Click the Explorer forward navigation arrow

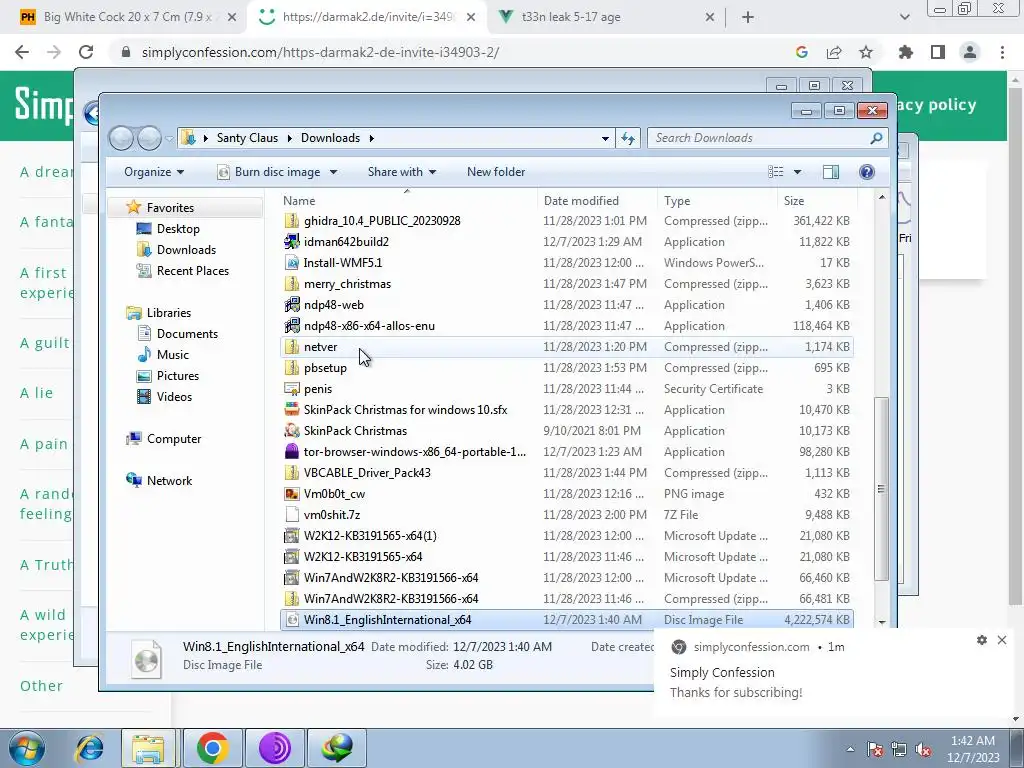click(150, 138)
